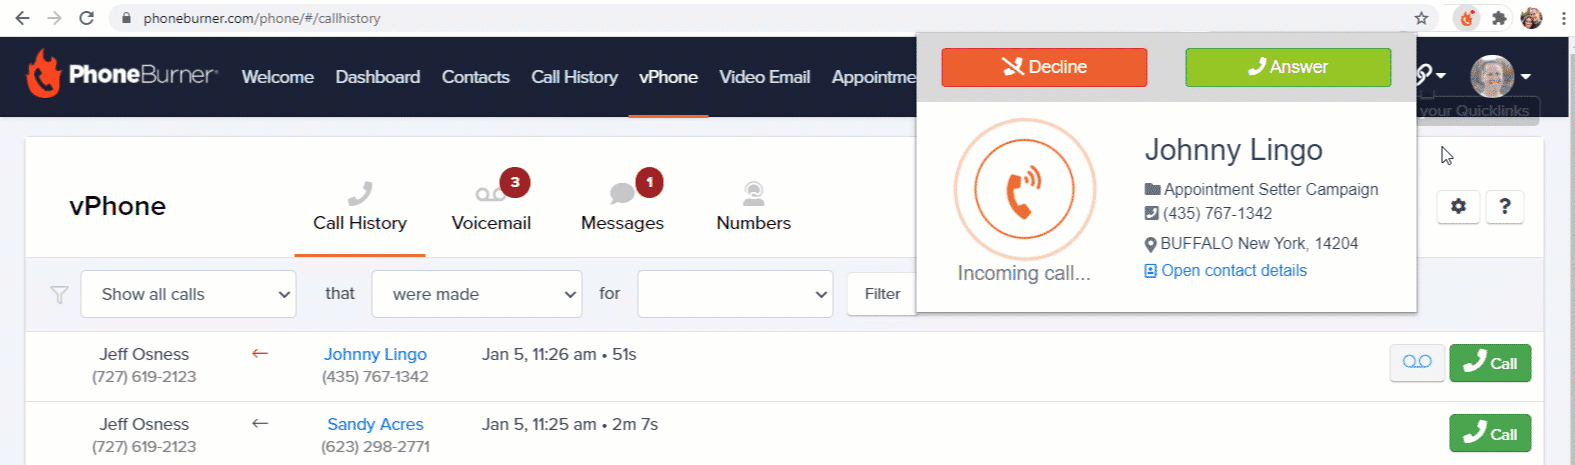Open the Quicklinks link icon dropdown
Image resolution: width=1575 pixels, height=465 pixels.
pyautogui.click(x=1430, y=75)
